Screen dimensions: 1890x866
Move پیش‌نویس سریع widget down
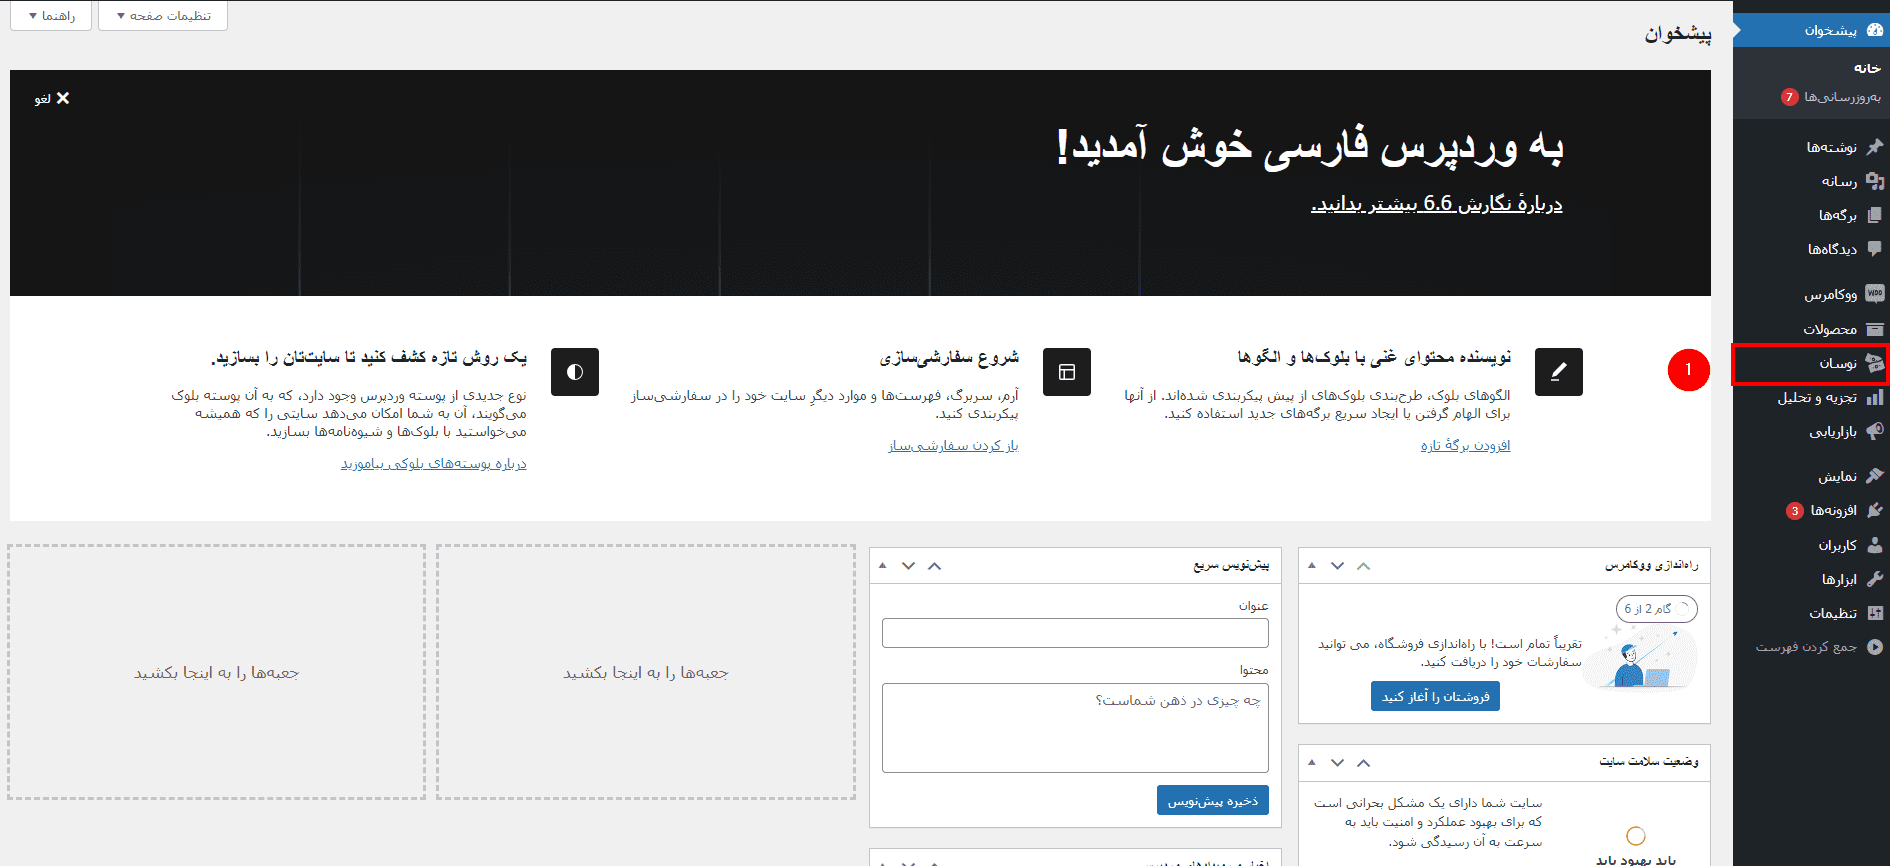click(x=908, y=566)
